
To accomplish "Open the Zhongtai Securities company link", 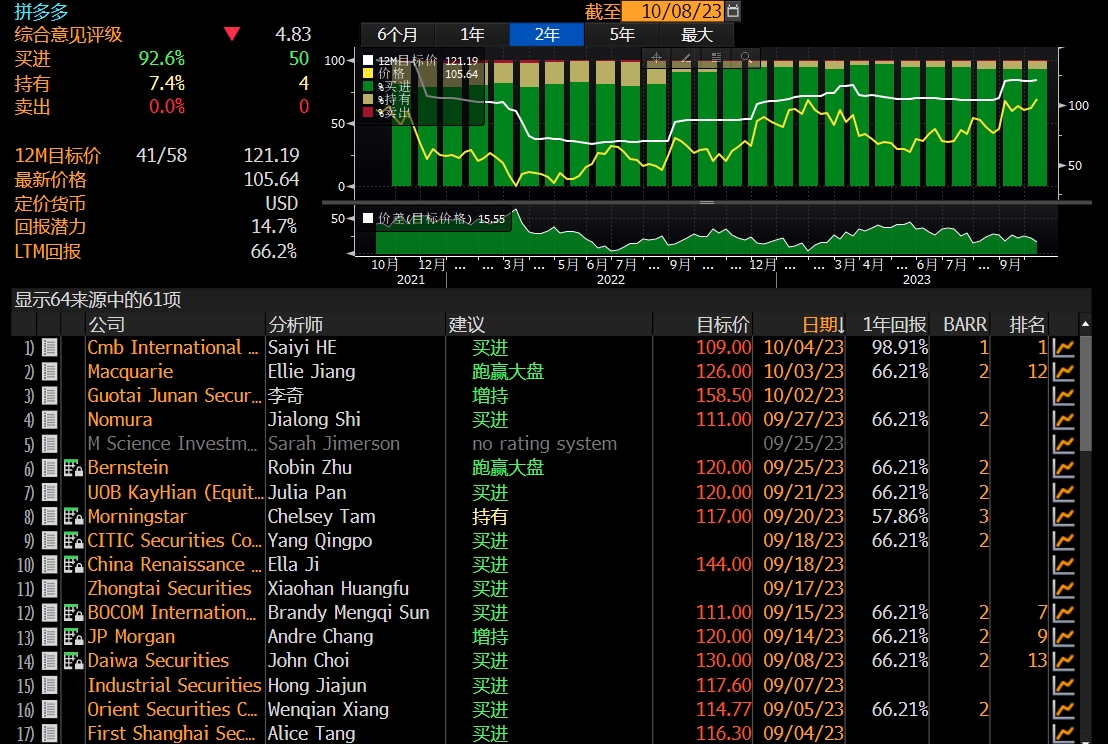I will (170, 589).
